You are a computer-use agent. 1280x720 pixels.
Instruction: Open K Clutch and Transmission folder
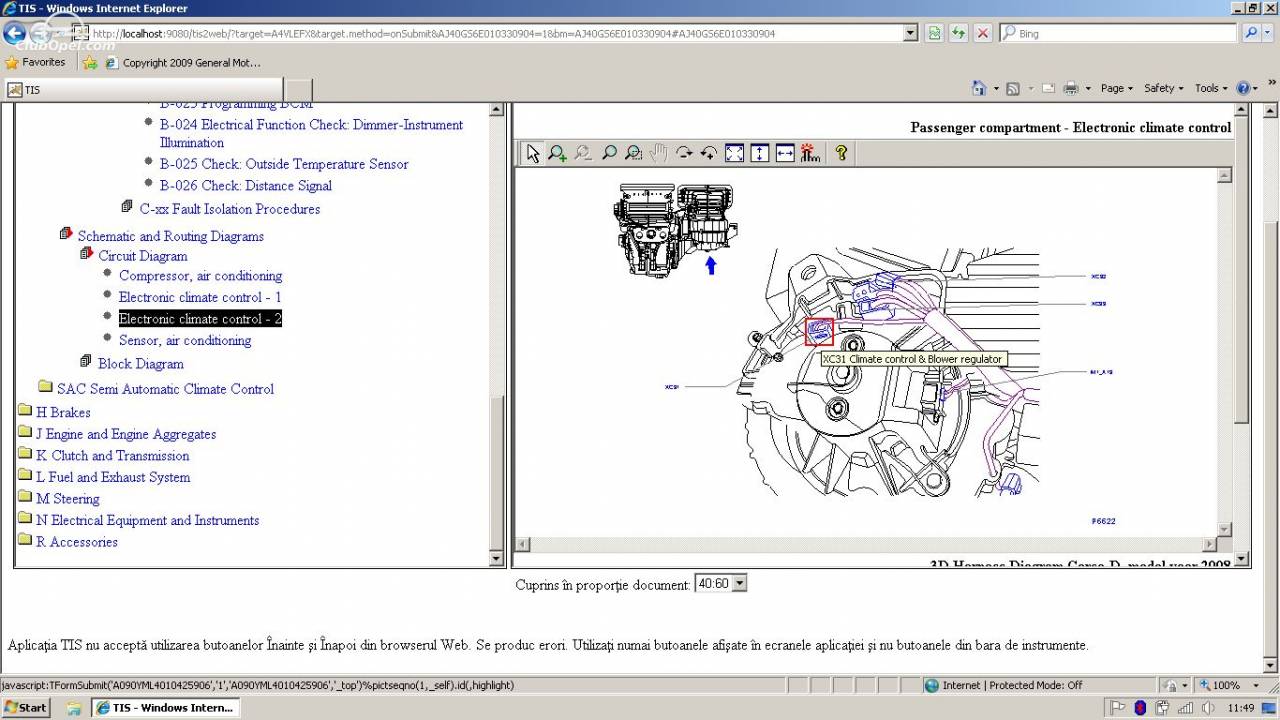coord(113,455)
